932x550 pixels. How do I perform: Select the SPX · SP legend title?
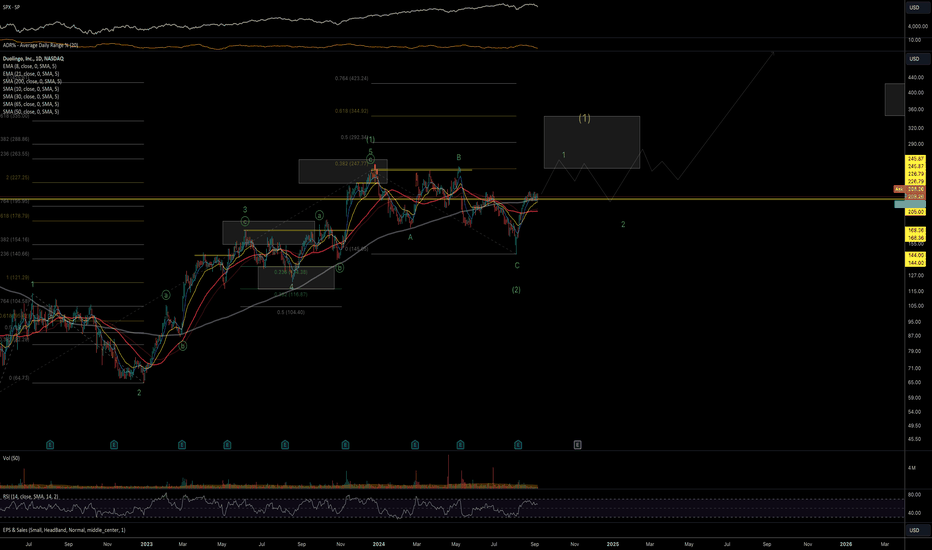coord(12,8)
